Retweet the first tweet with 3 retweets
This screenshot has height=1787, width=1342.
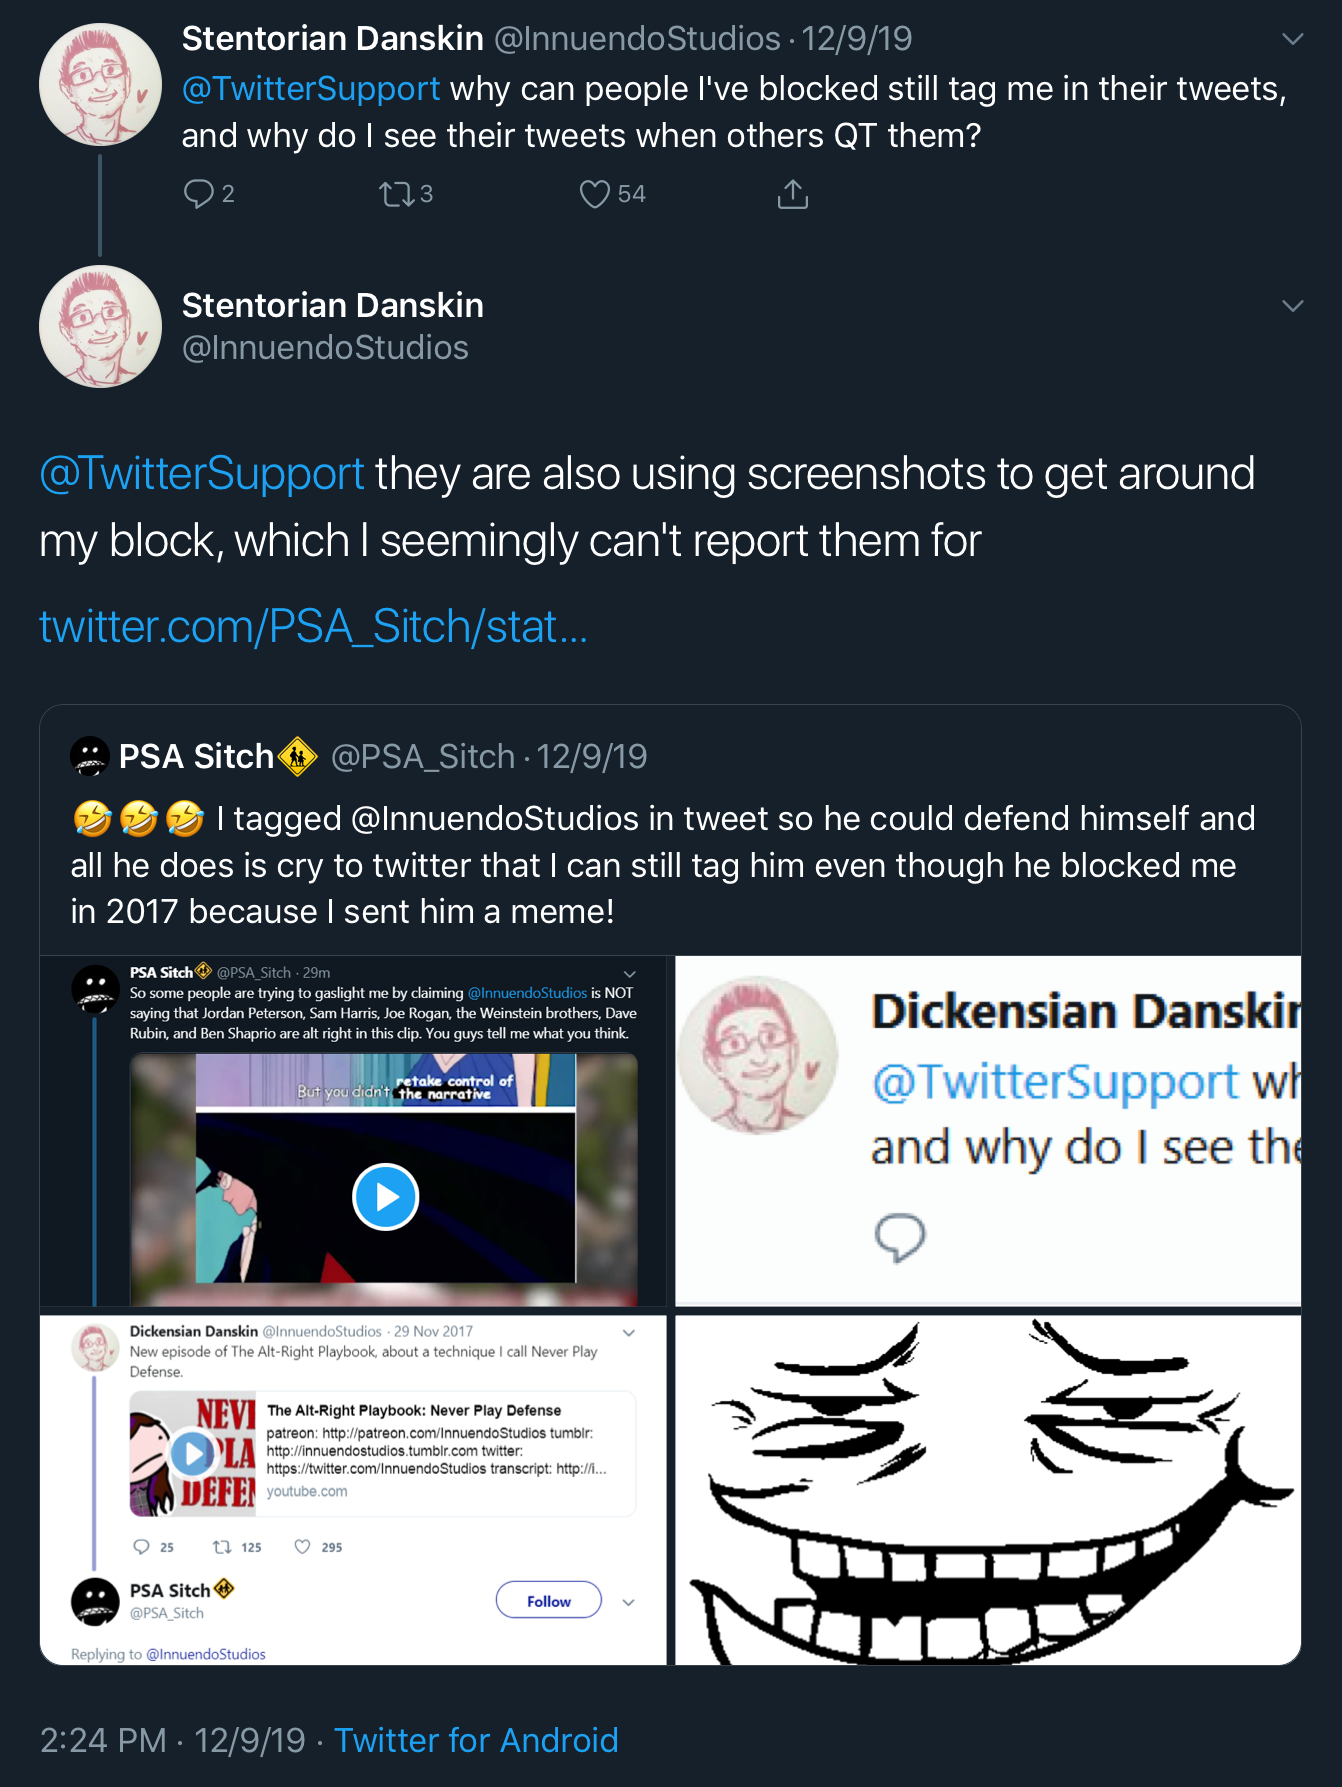(x=397, y=193)
